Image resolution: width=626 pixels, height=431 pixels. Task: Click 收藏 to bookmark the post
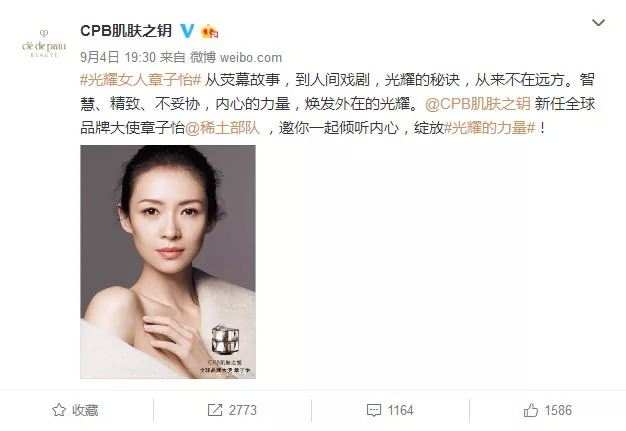click(85, 410)
